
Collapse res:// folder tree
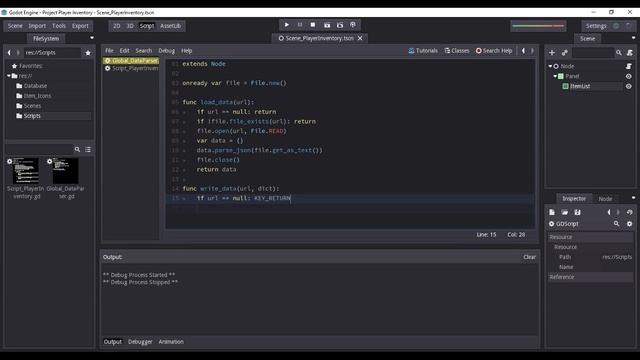point(9,76)
